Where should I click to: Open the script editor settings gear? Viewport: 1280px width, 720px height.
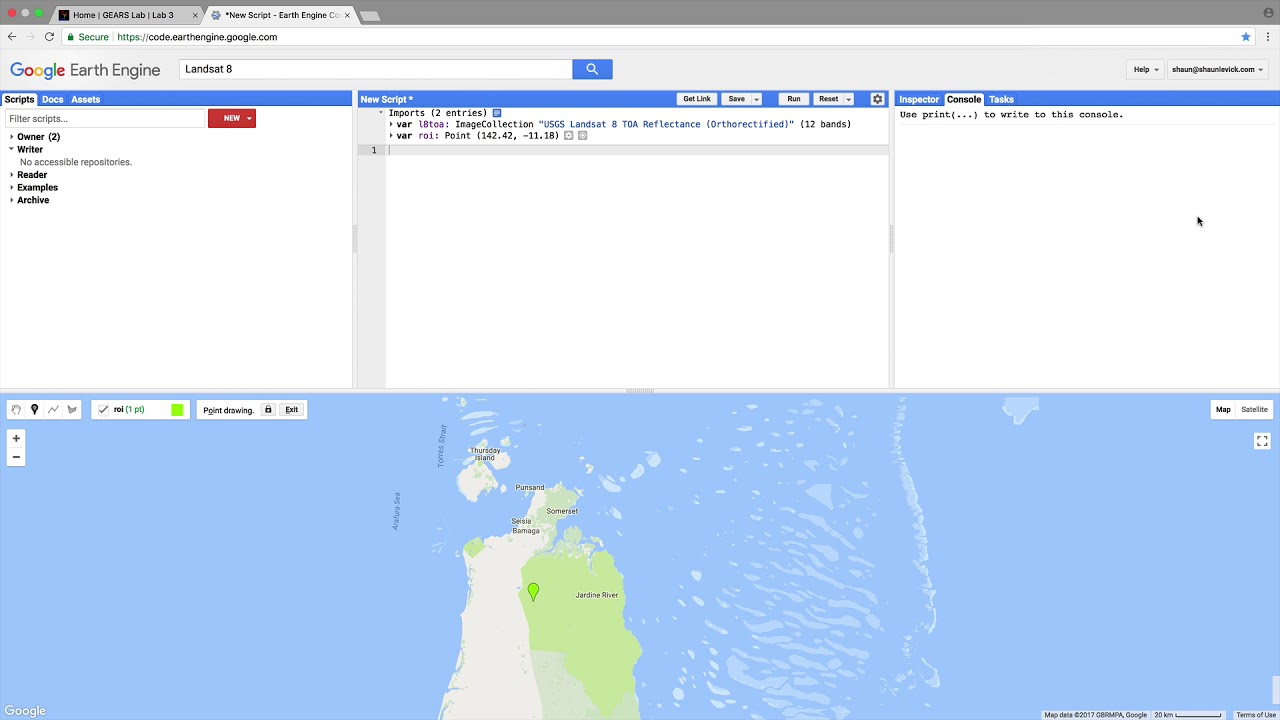[x=878, y=99]
